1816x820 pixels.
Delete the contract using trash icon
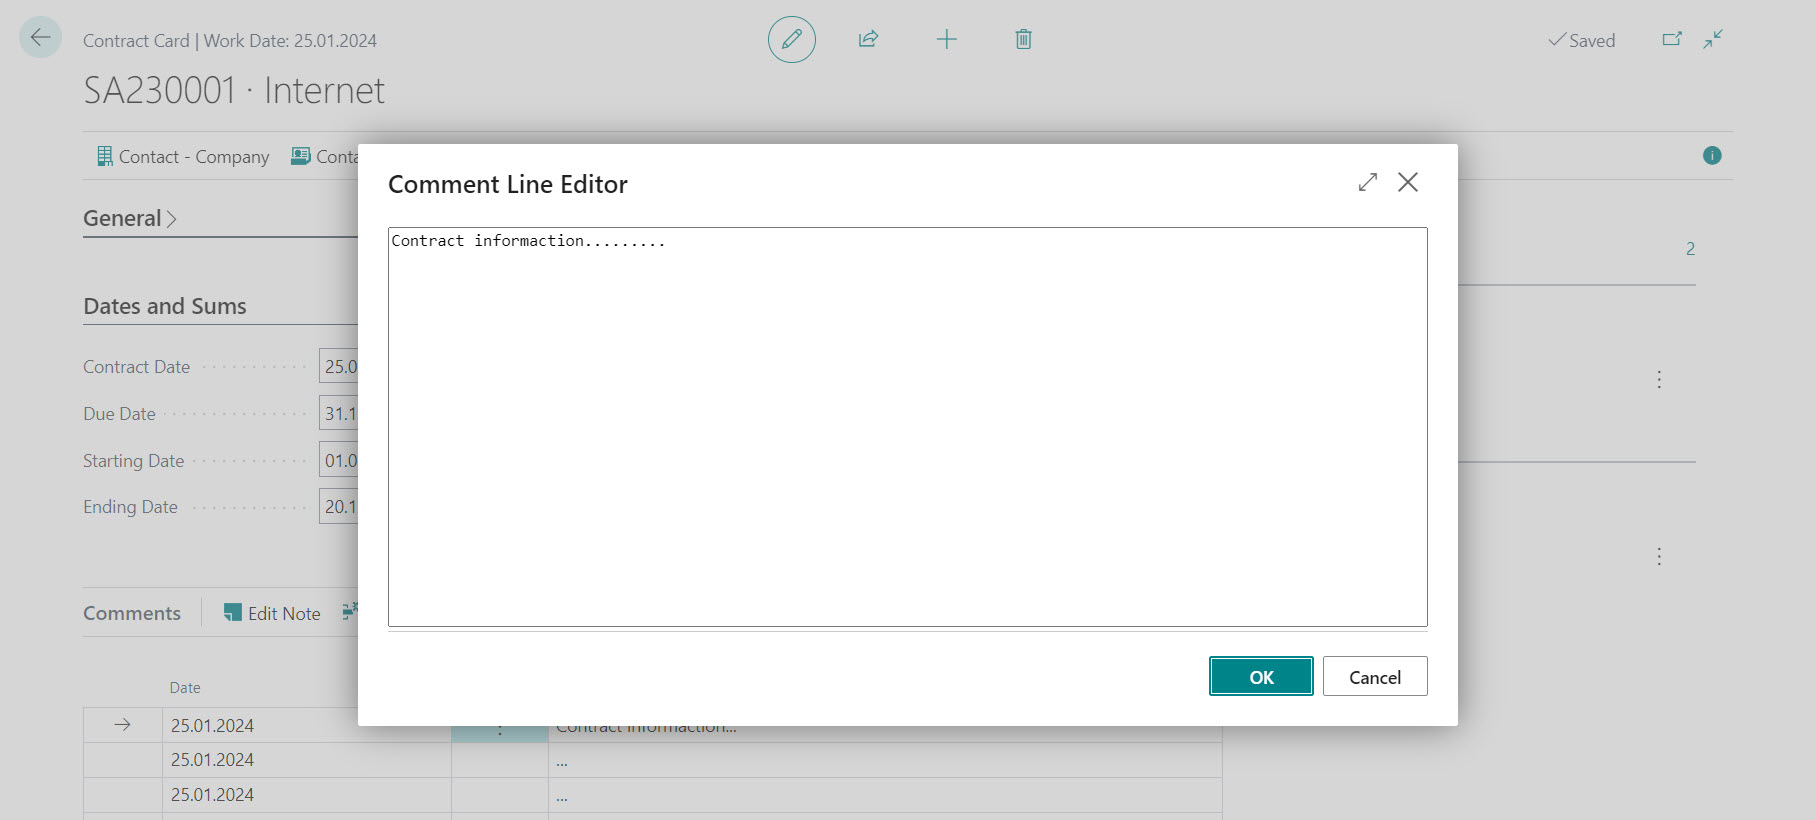(x=1023, y=39)
